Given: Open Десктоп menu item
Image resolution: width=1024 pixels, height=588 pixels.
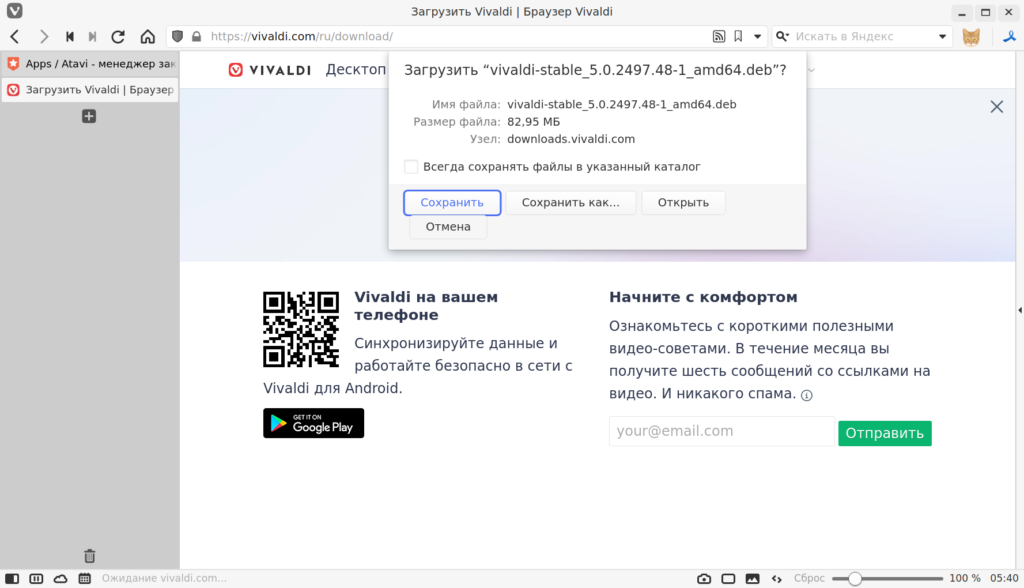Looking at the screenshot, I should [x=356, y=69].
